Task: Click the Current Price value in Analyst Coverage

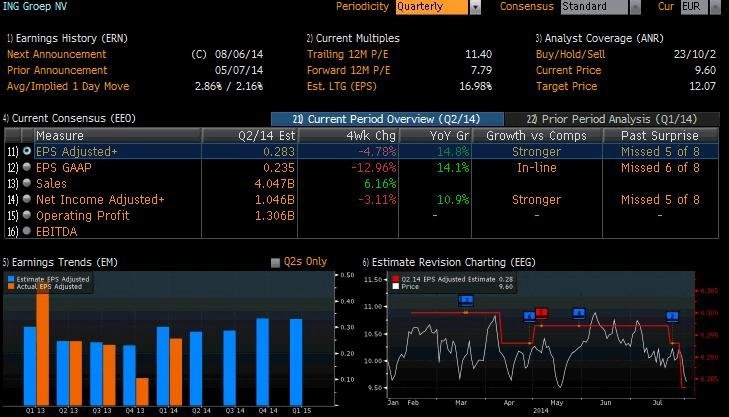Action: point(705,70)
